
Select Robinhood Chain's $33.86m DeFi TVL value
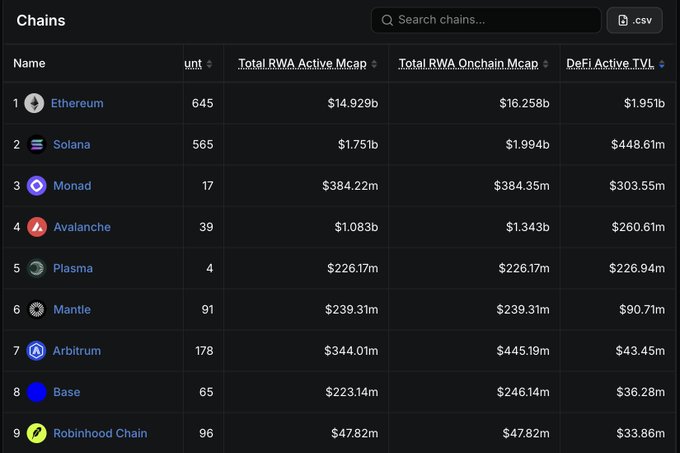click(641, 433)
